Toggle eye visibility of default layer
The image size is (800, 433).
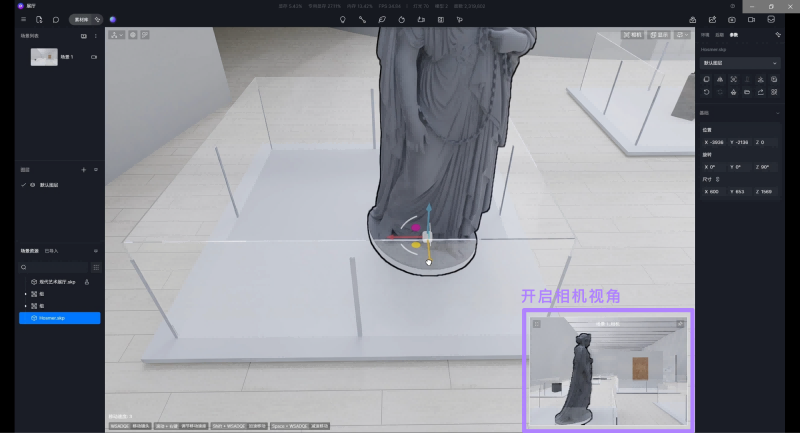click(32, 185)
